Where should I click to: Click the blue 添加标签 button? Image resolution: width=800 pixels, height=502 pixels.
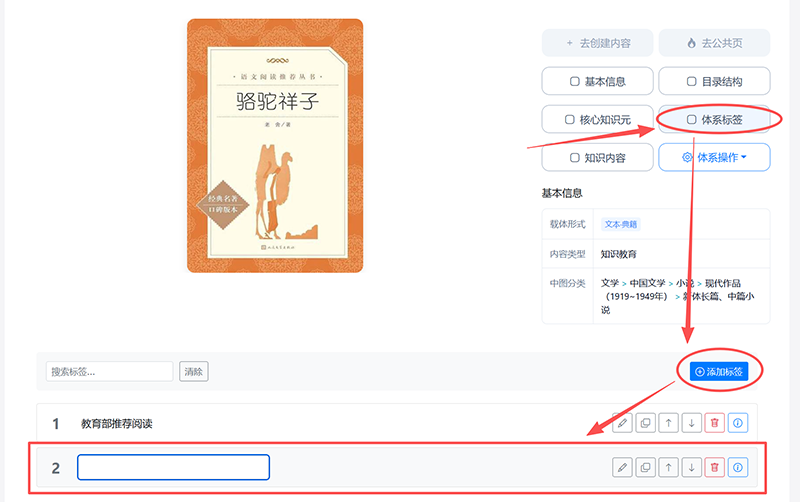(719, 371)
